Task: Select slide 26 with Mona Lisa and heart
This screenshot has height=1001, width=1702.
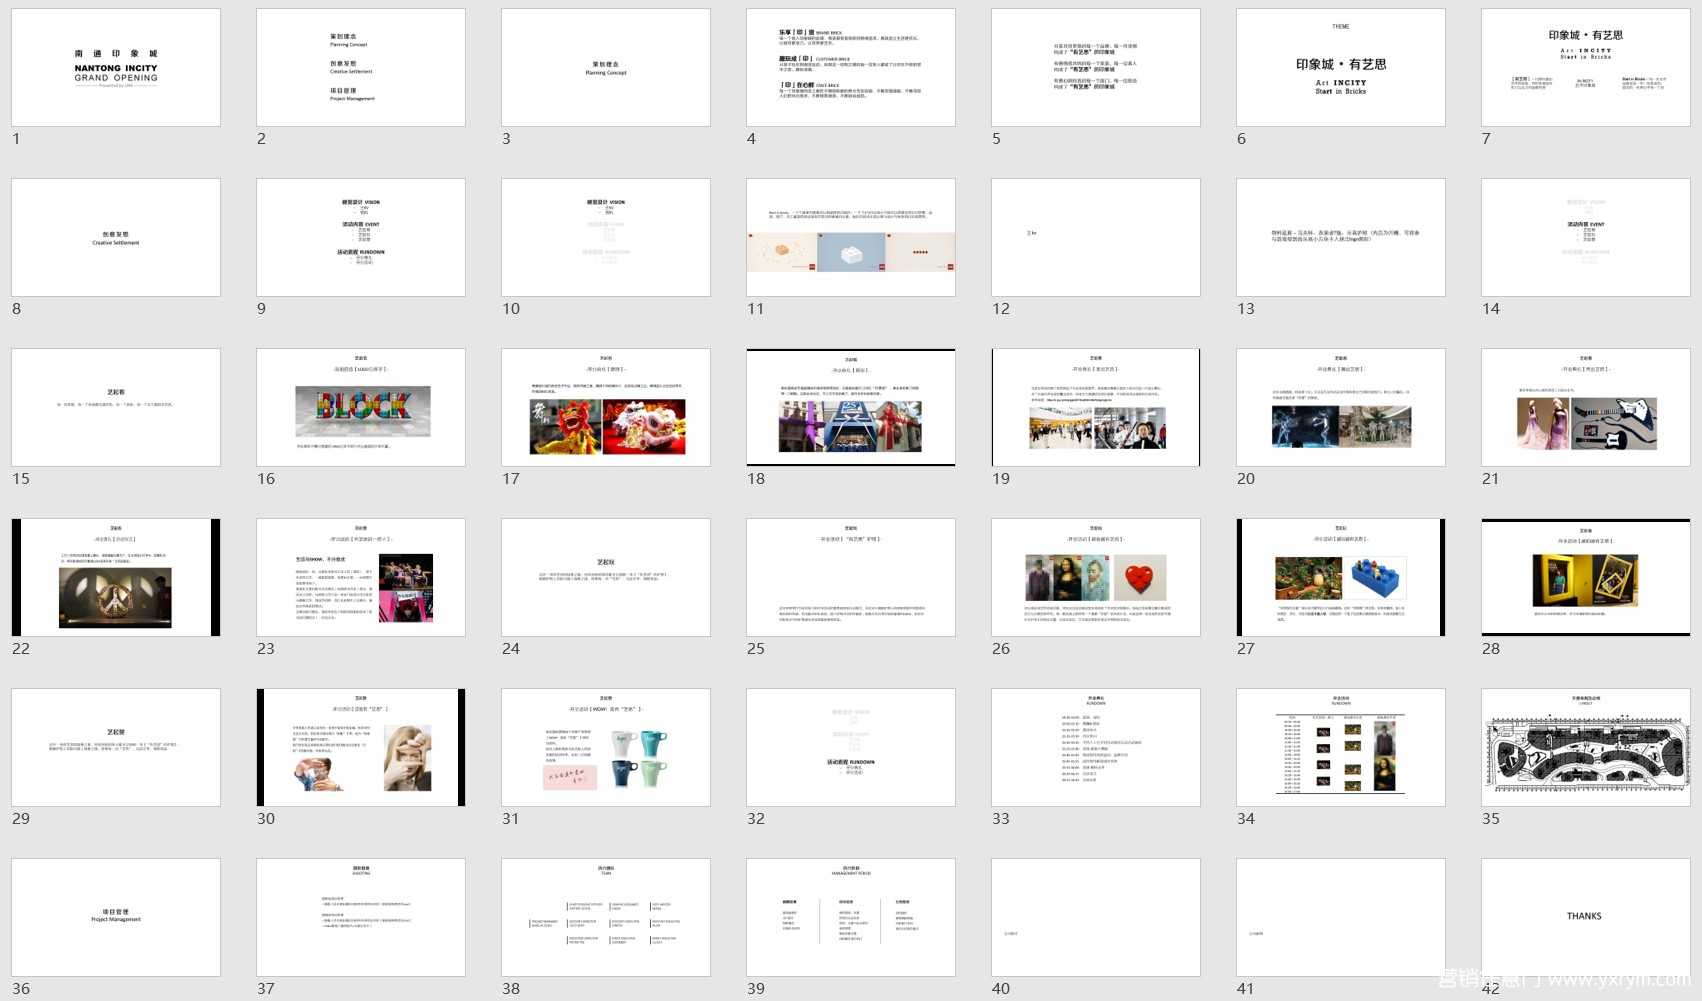Action: tap(1096, 578)
